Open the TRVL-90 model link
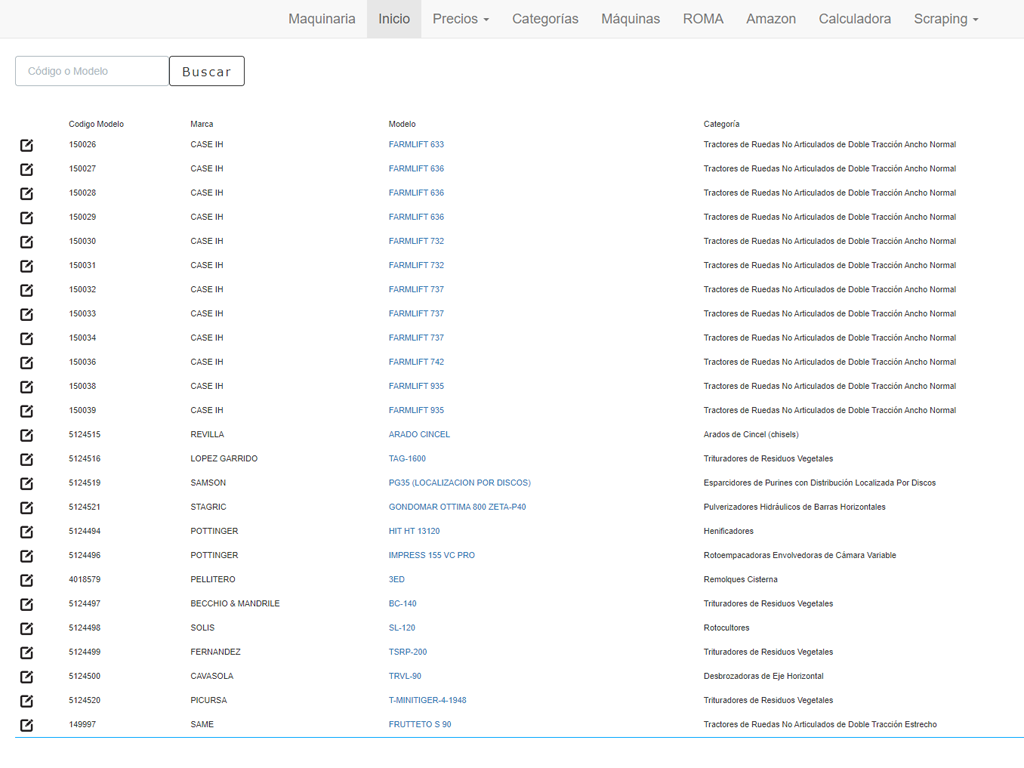 pos(405,676)
